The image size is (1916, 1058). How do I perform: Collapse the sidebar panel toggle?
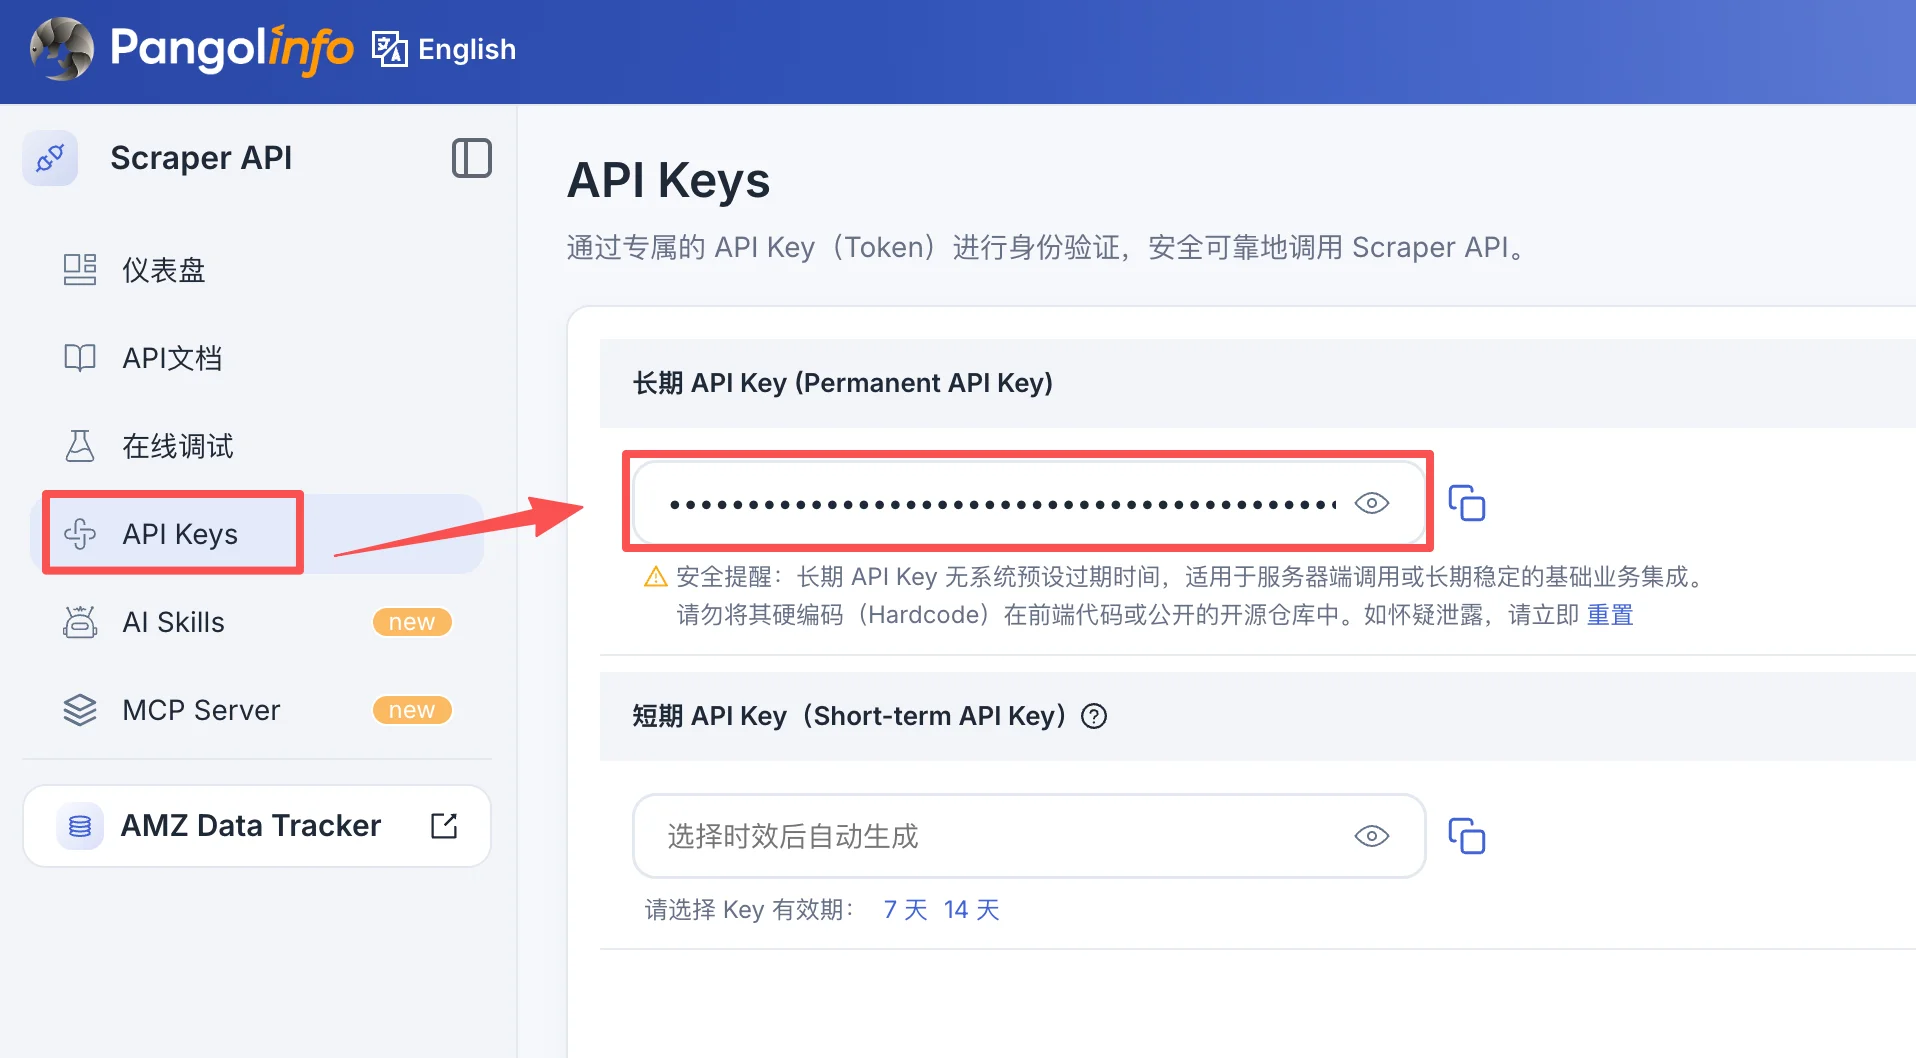pos(471,158)
